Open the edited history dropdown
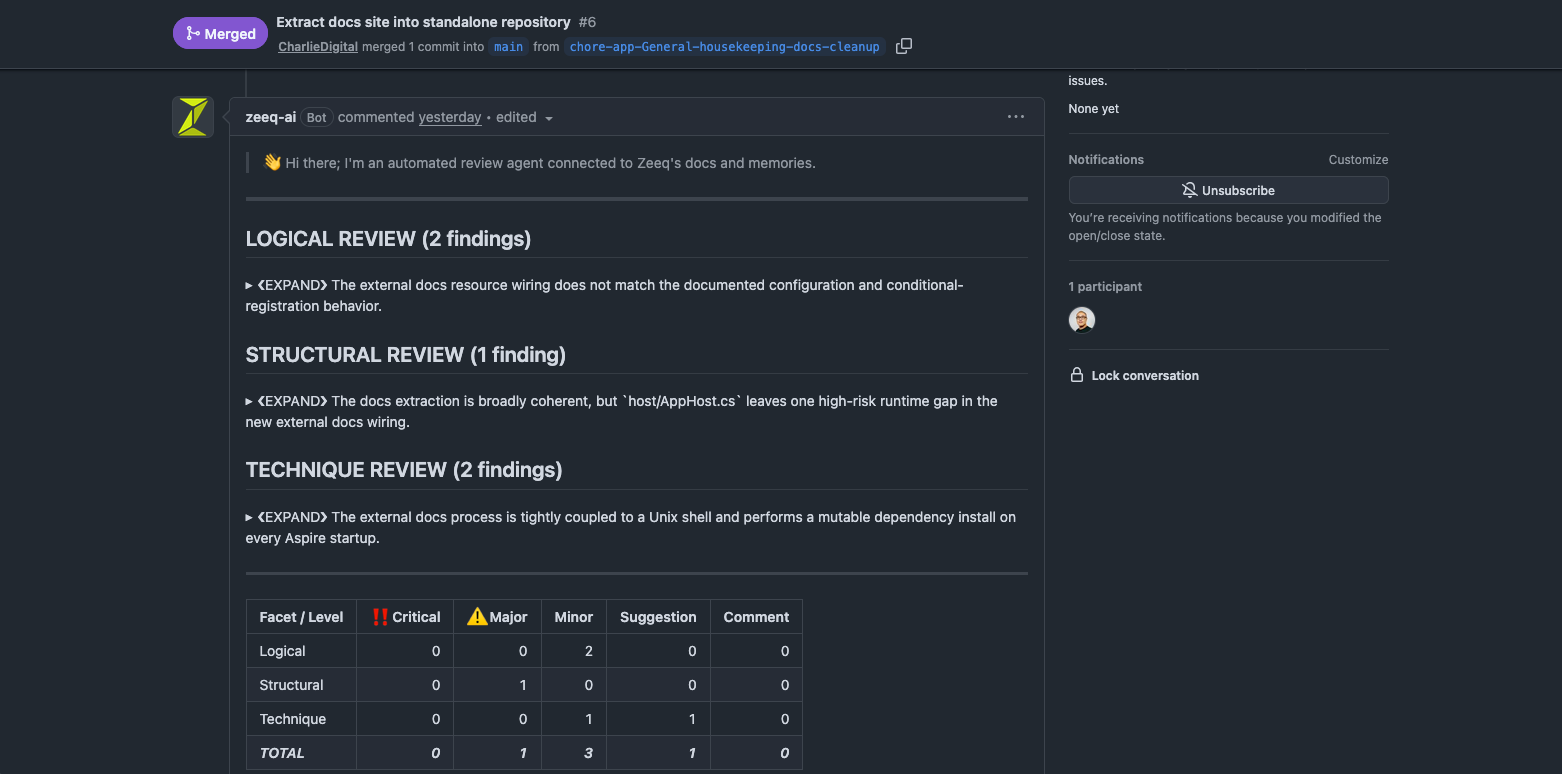 click(524, 118)
